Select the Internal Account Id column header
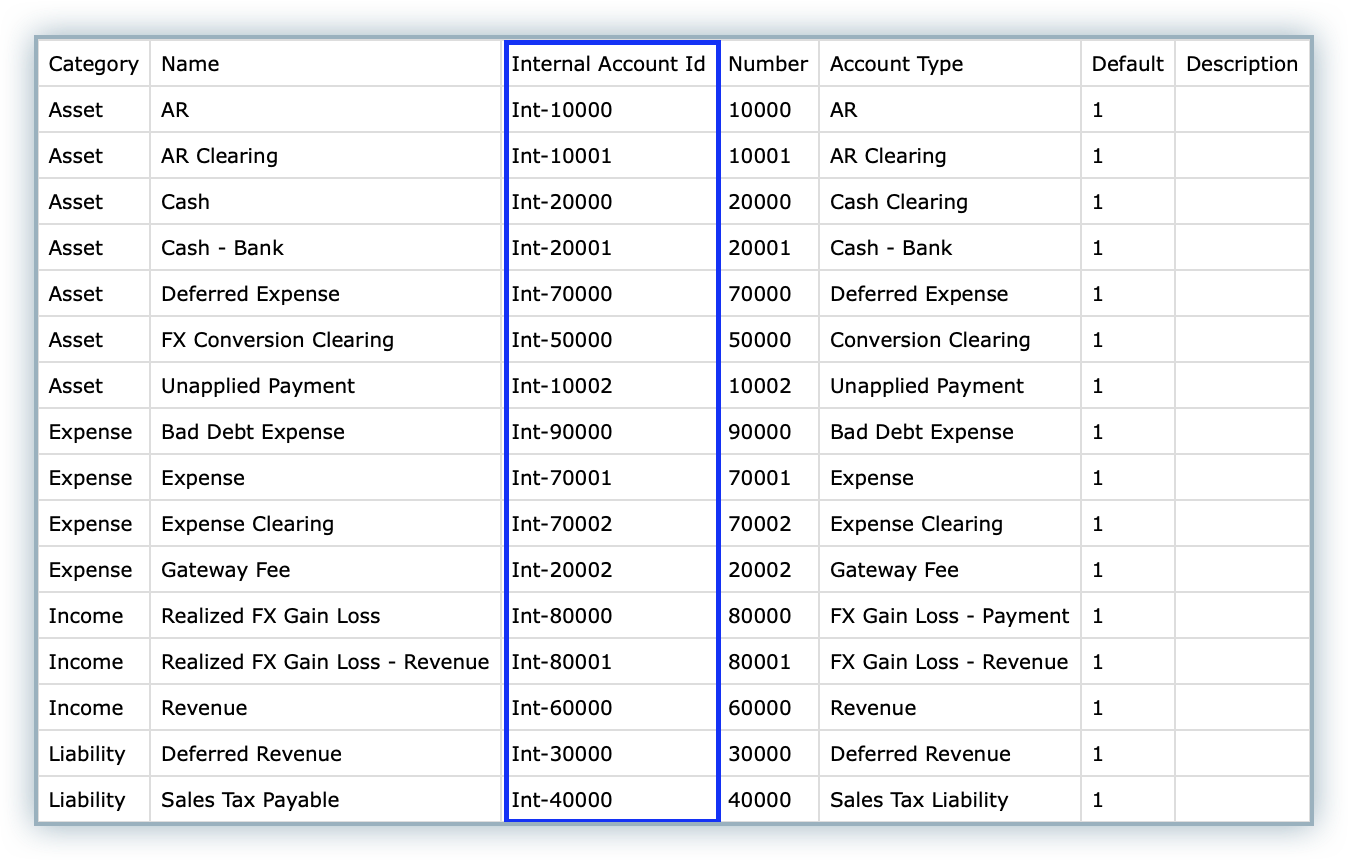The height and width of the screenshot is (860, 1348). [x=608, y=64]
